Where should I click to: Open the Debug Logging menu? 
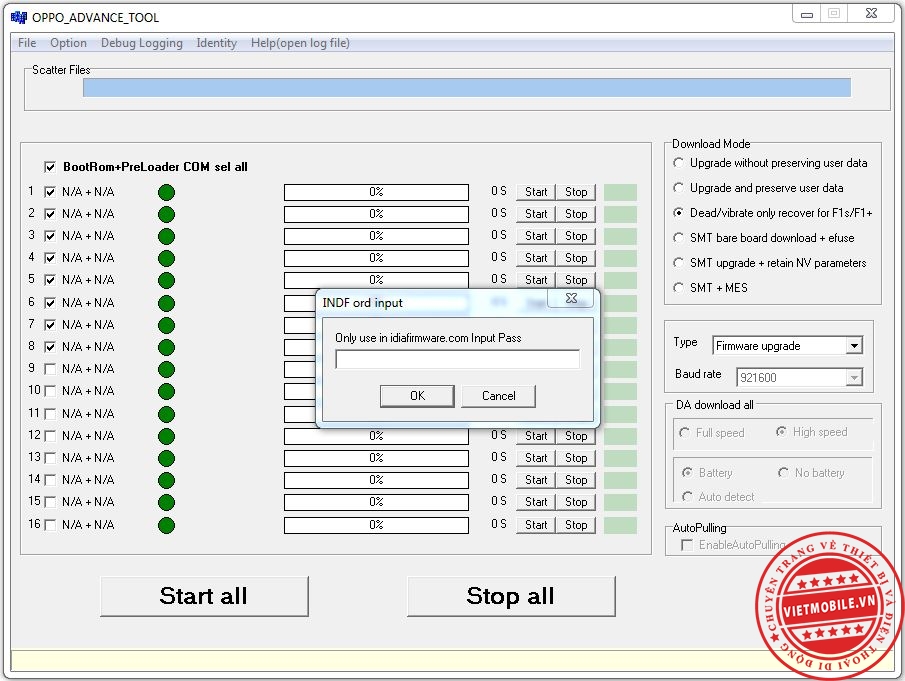tap(141, 43)
